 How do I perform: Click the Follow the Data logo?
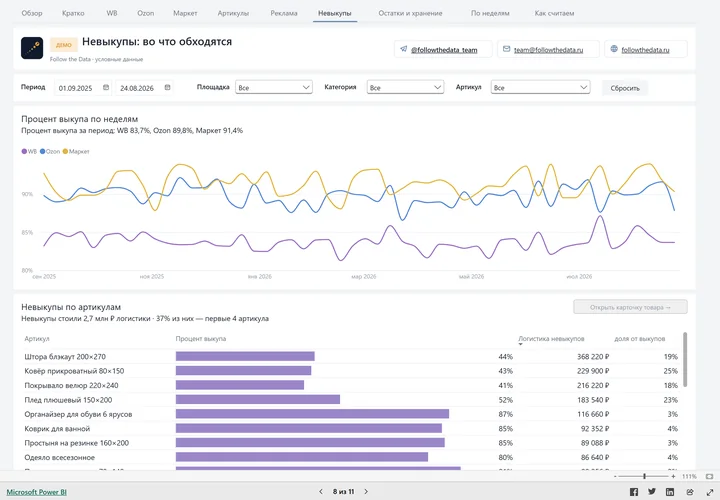click(x=32, y=48)
